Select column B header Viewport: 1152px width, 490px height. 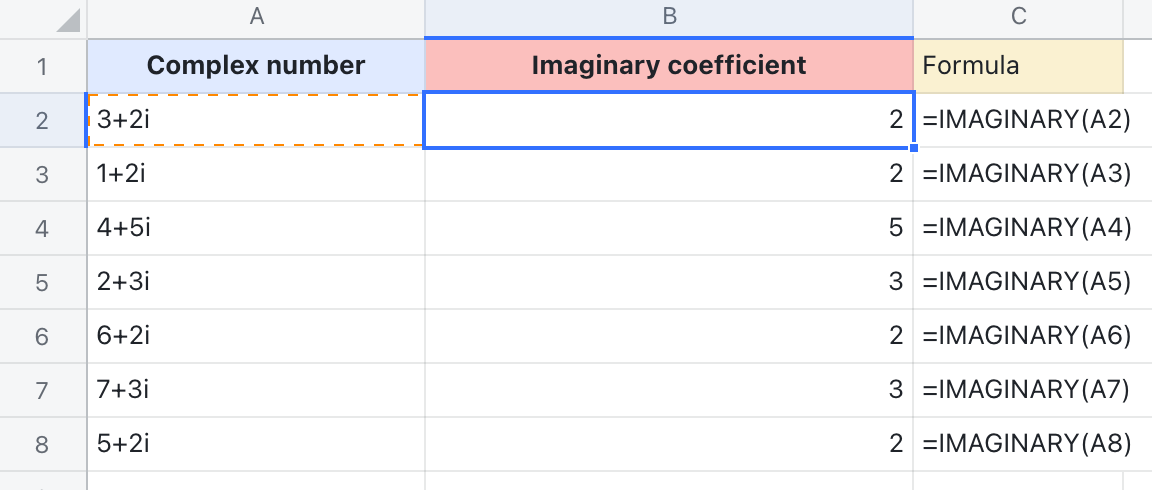coord(668,16)
